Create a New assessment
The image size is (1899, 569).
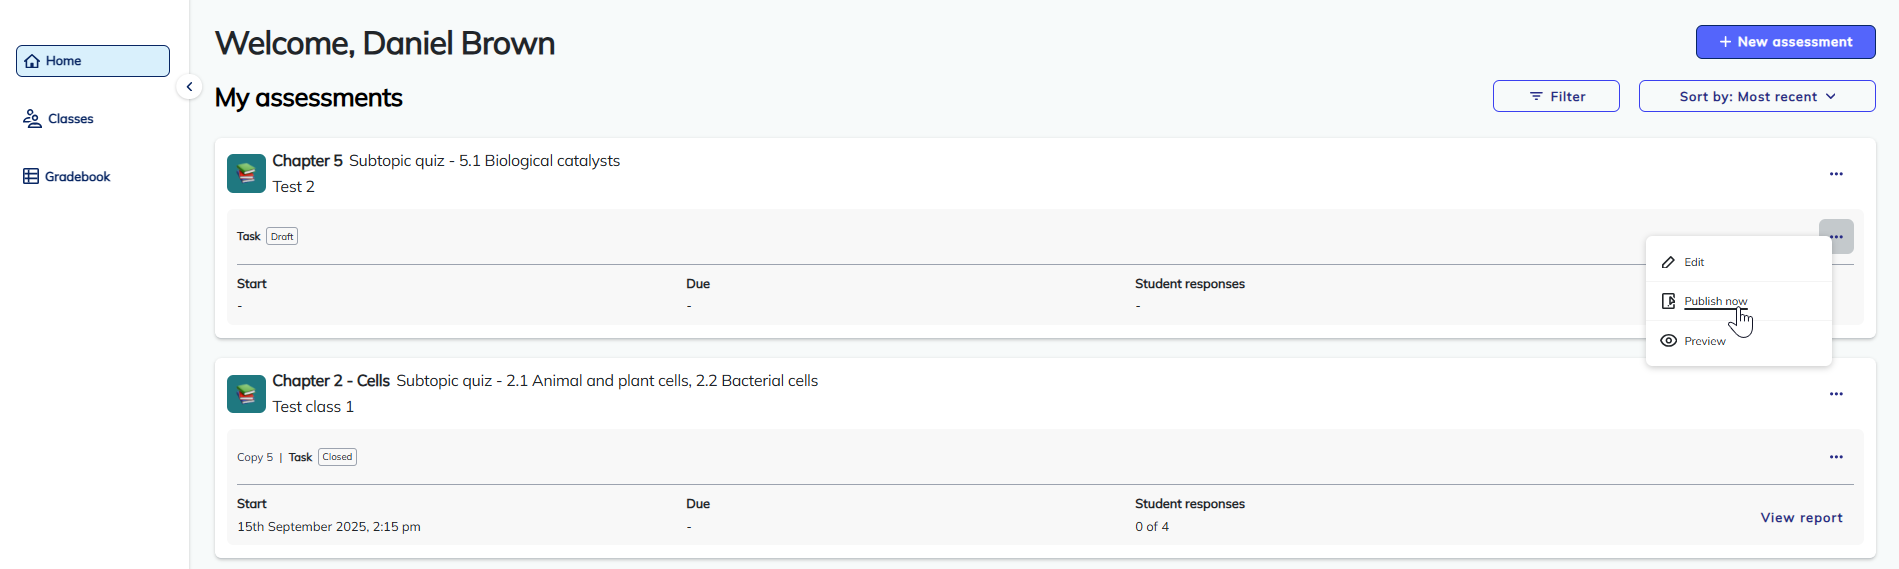click(1785, 42)
